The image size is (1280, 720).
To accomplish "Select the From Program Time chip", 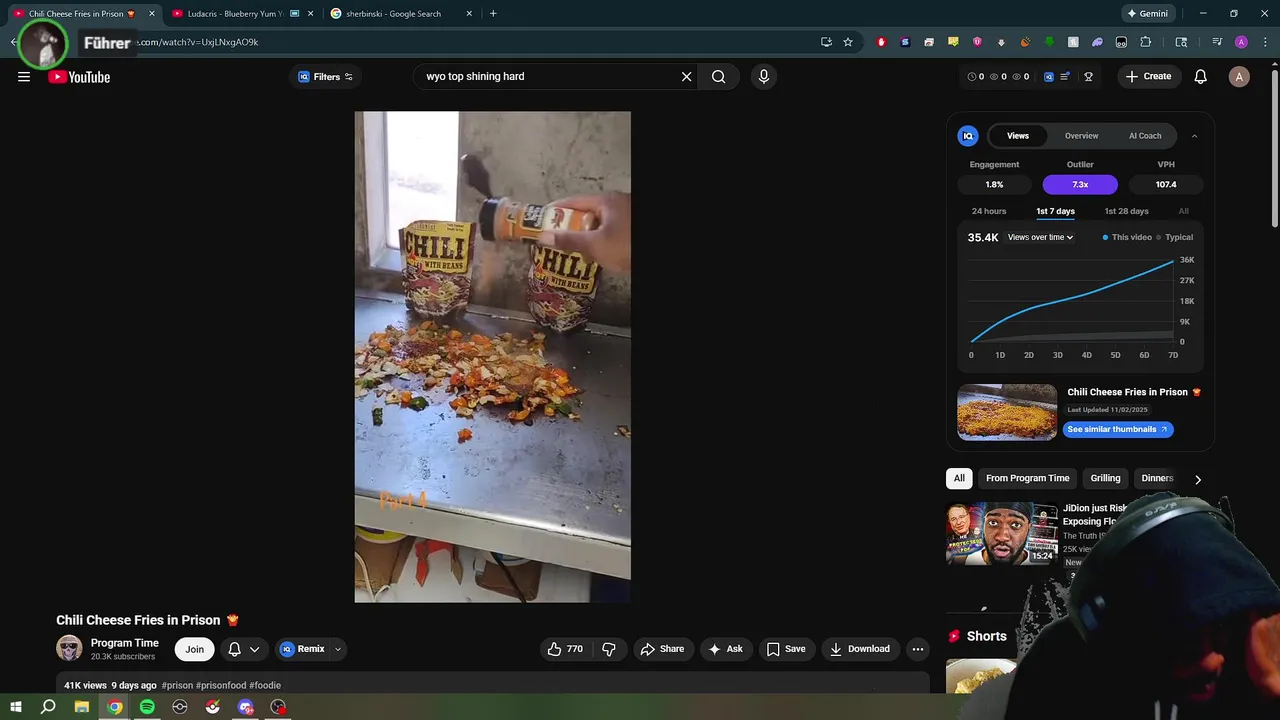I will pos(1027,478).
